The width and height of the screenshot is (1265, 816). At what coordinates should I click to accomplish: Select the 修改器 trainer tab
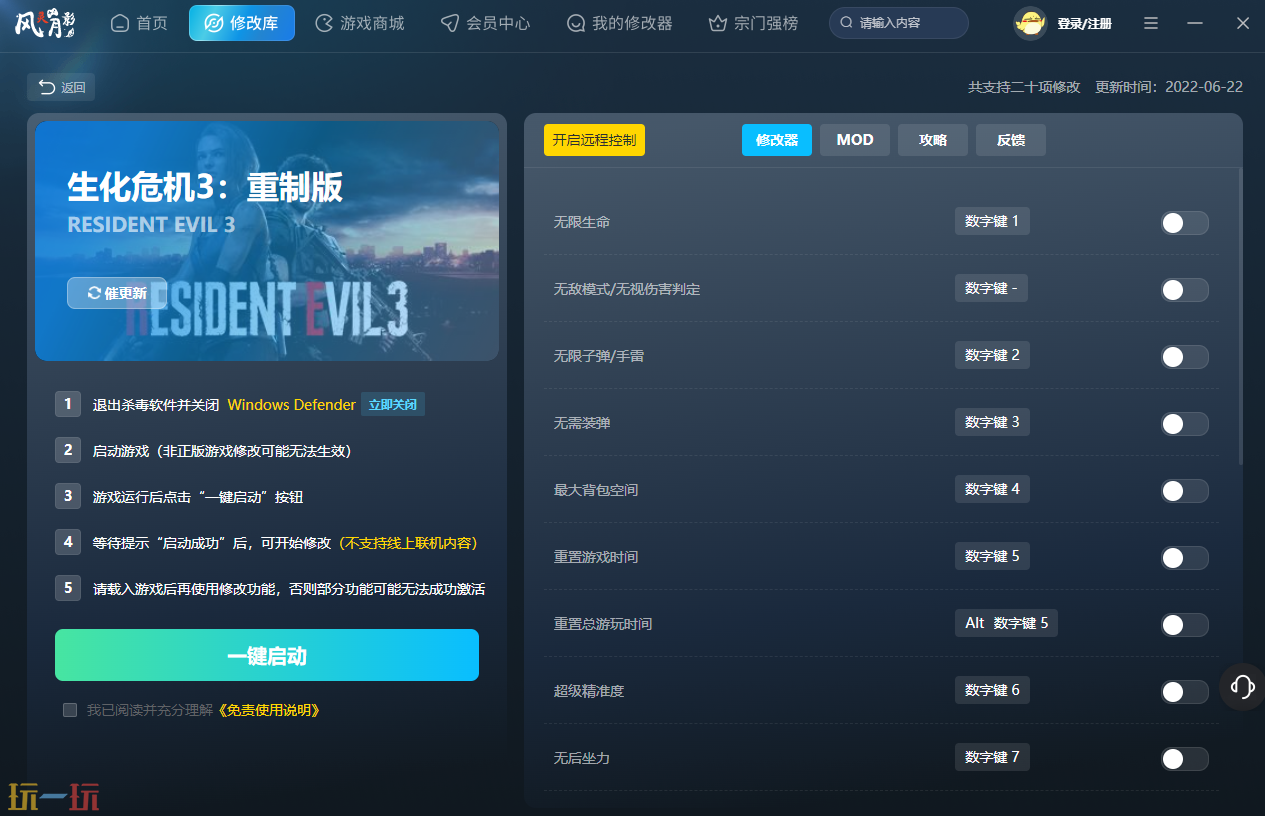(777, 140)
